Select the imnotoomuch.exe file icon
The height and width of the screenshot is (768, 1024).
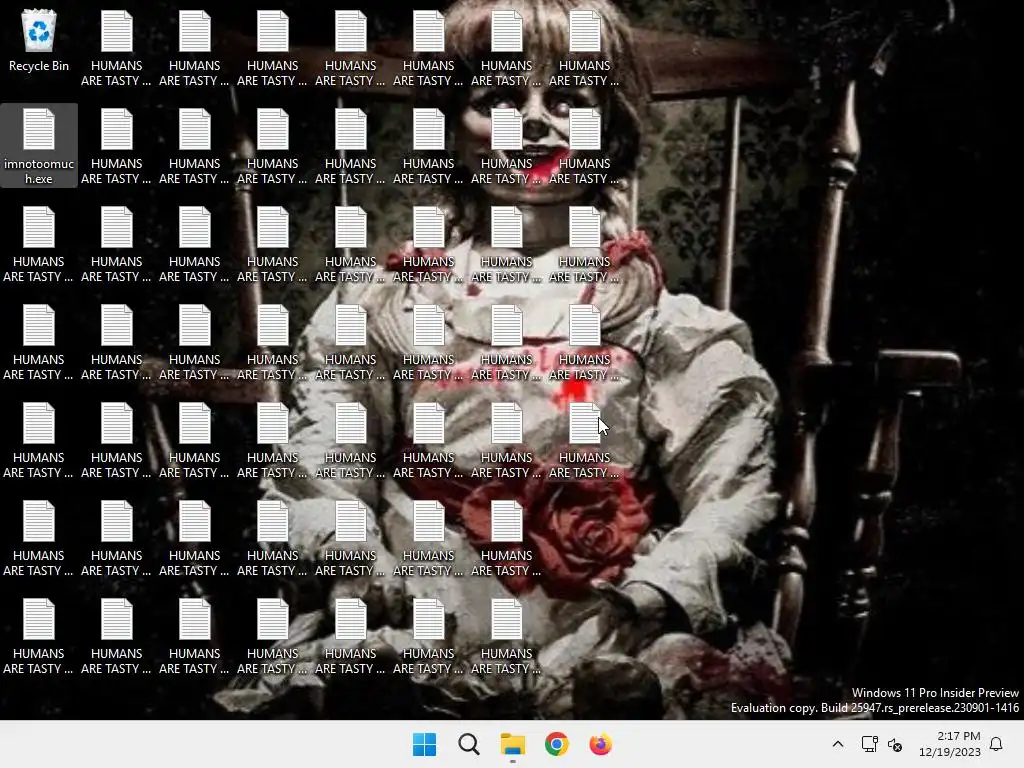pos(39,146)
